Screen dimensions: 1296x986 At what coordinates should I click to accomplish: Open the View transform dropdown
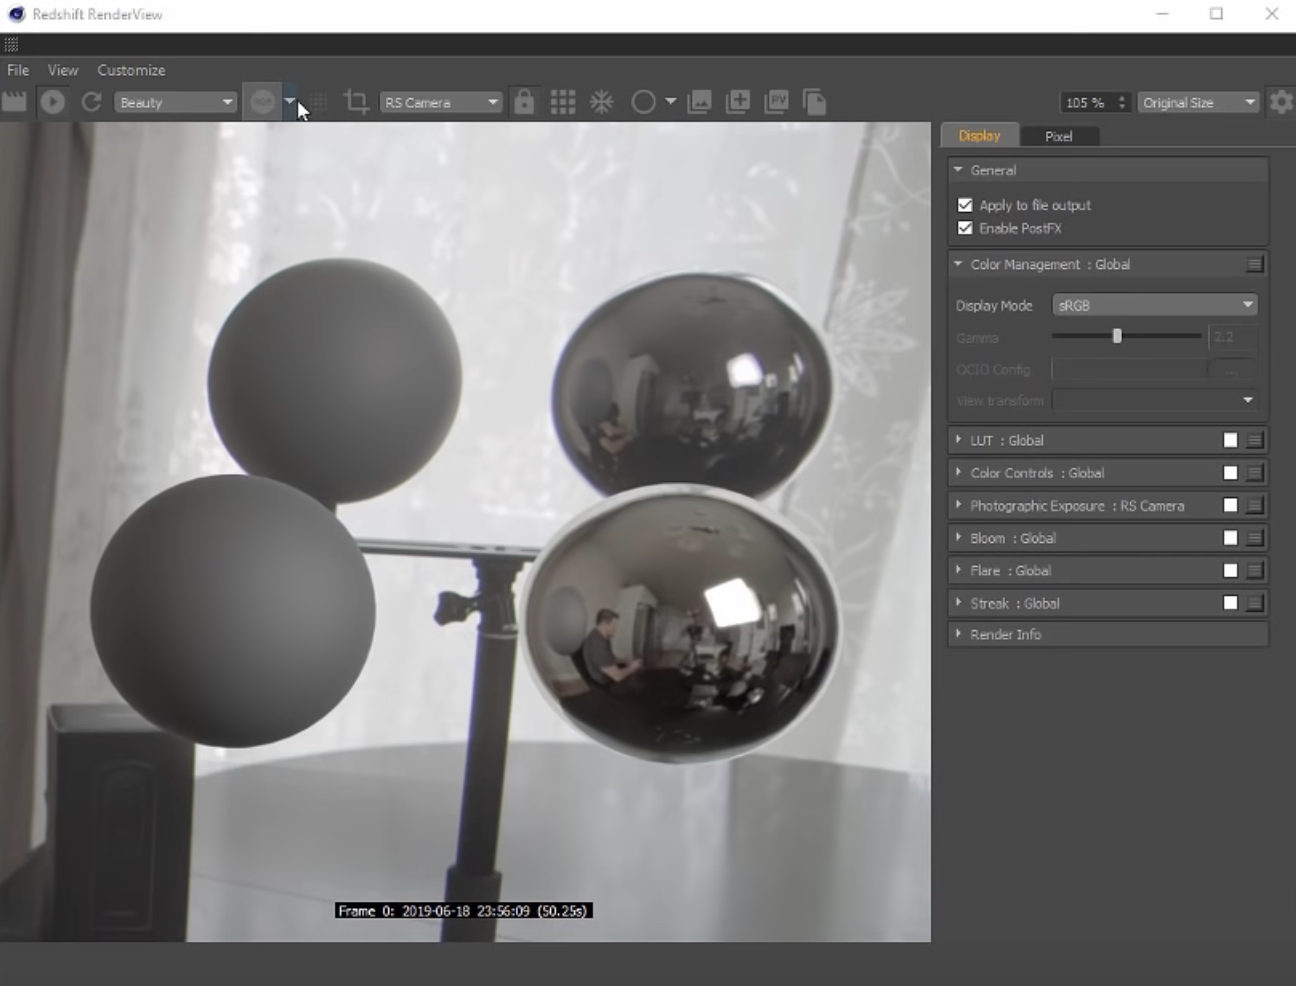(x=1154, y=400)
